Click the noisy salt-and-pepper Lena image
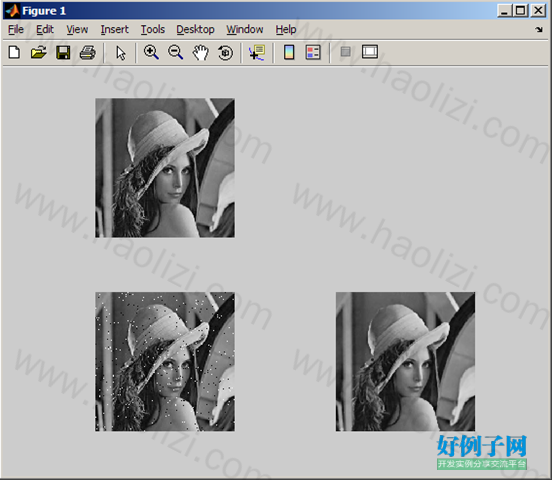The width and height of the screenshot is (552, 480). tap(165, 361)
